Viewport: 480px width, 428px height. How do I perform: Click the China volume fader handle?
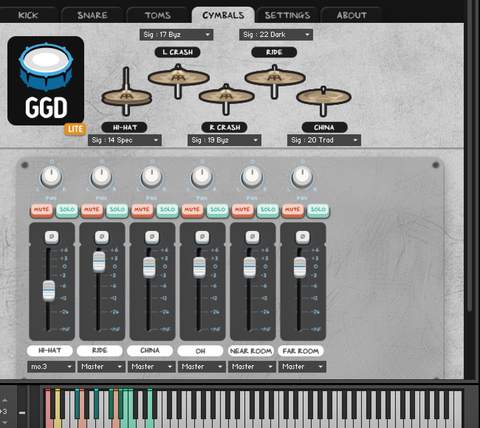tap(149, 267)
